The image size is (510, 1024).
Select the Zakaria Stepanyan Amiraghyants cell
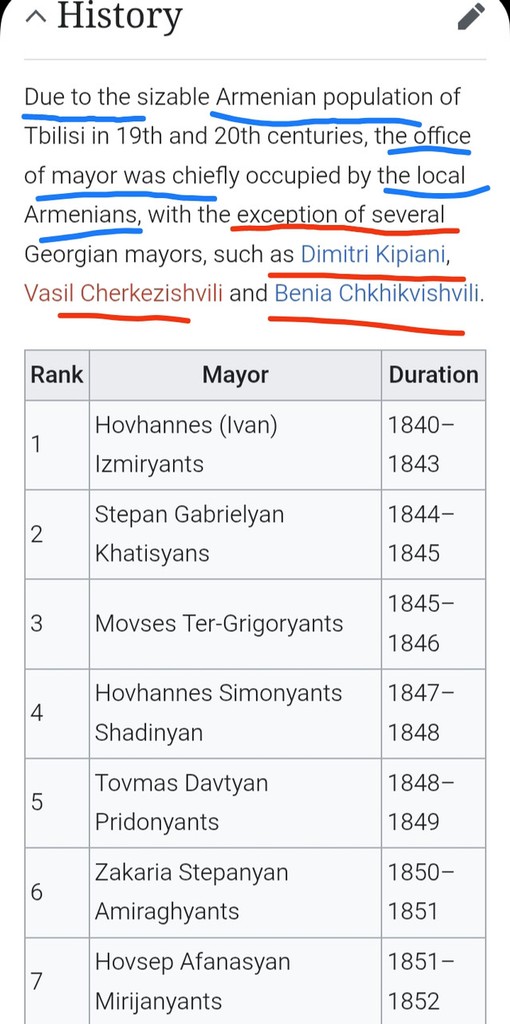click(235, 892)
